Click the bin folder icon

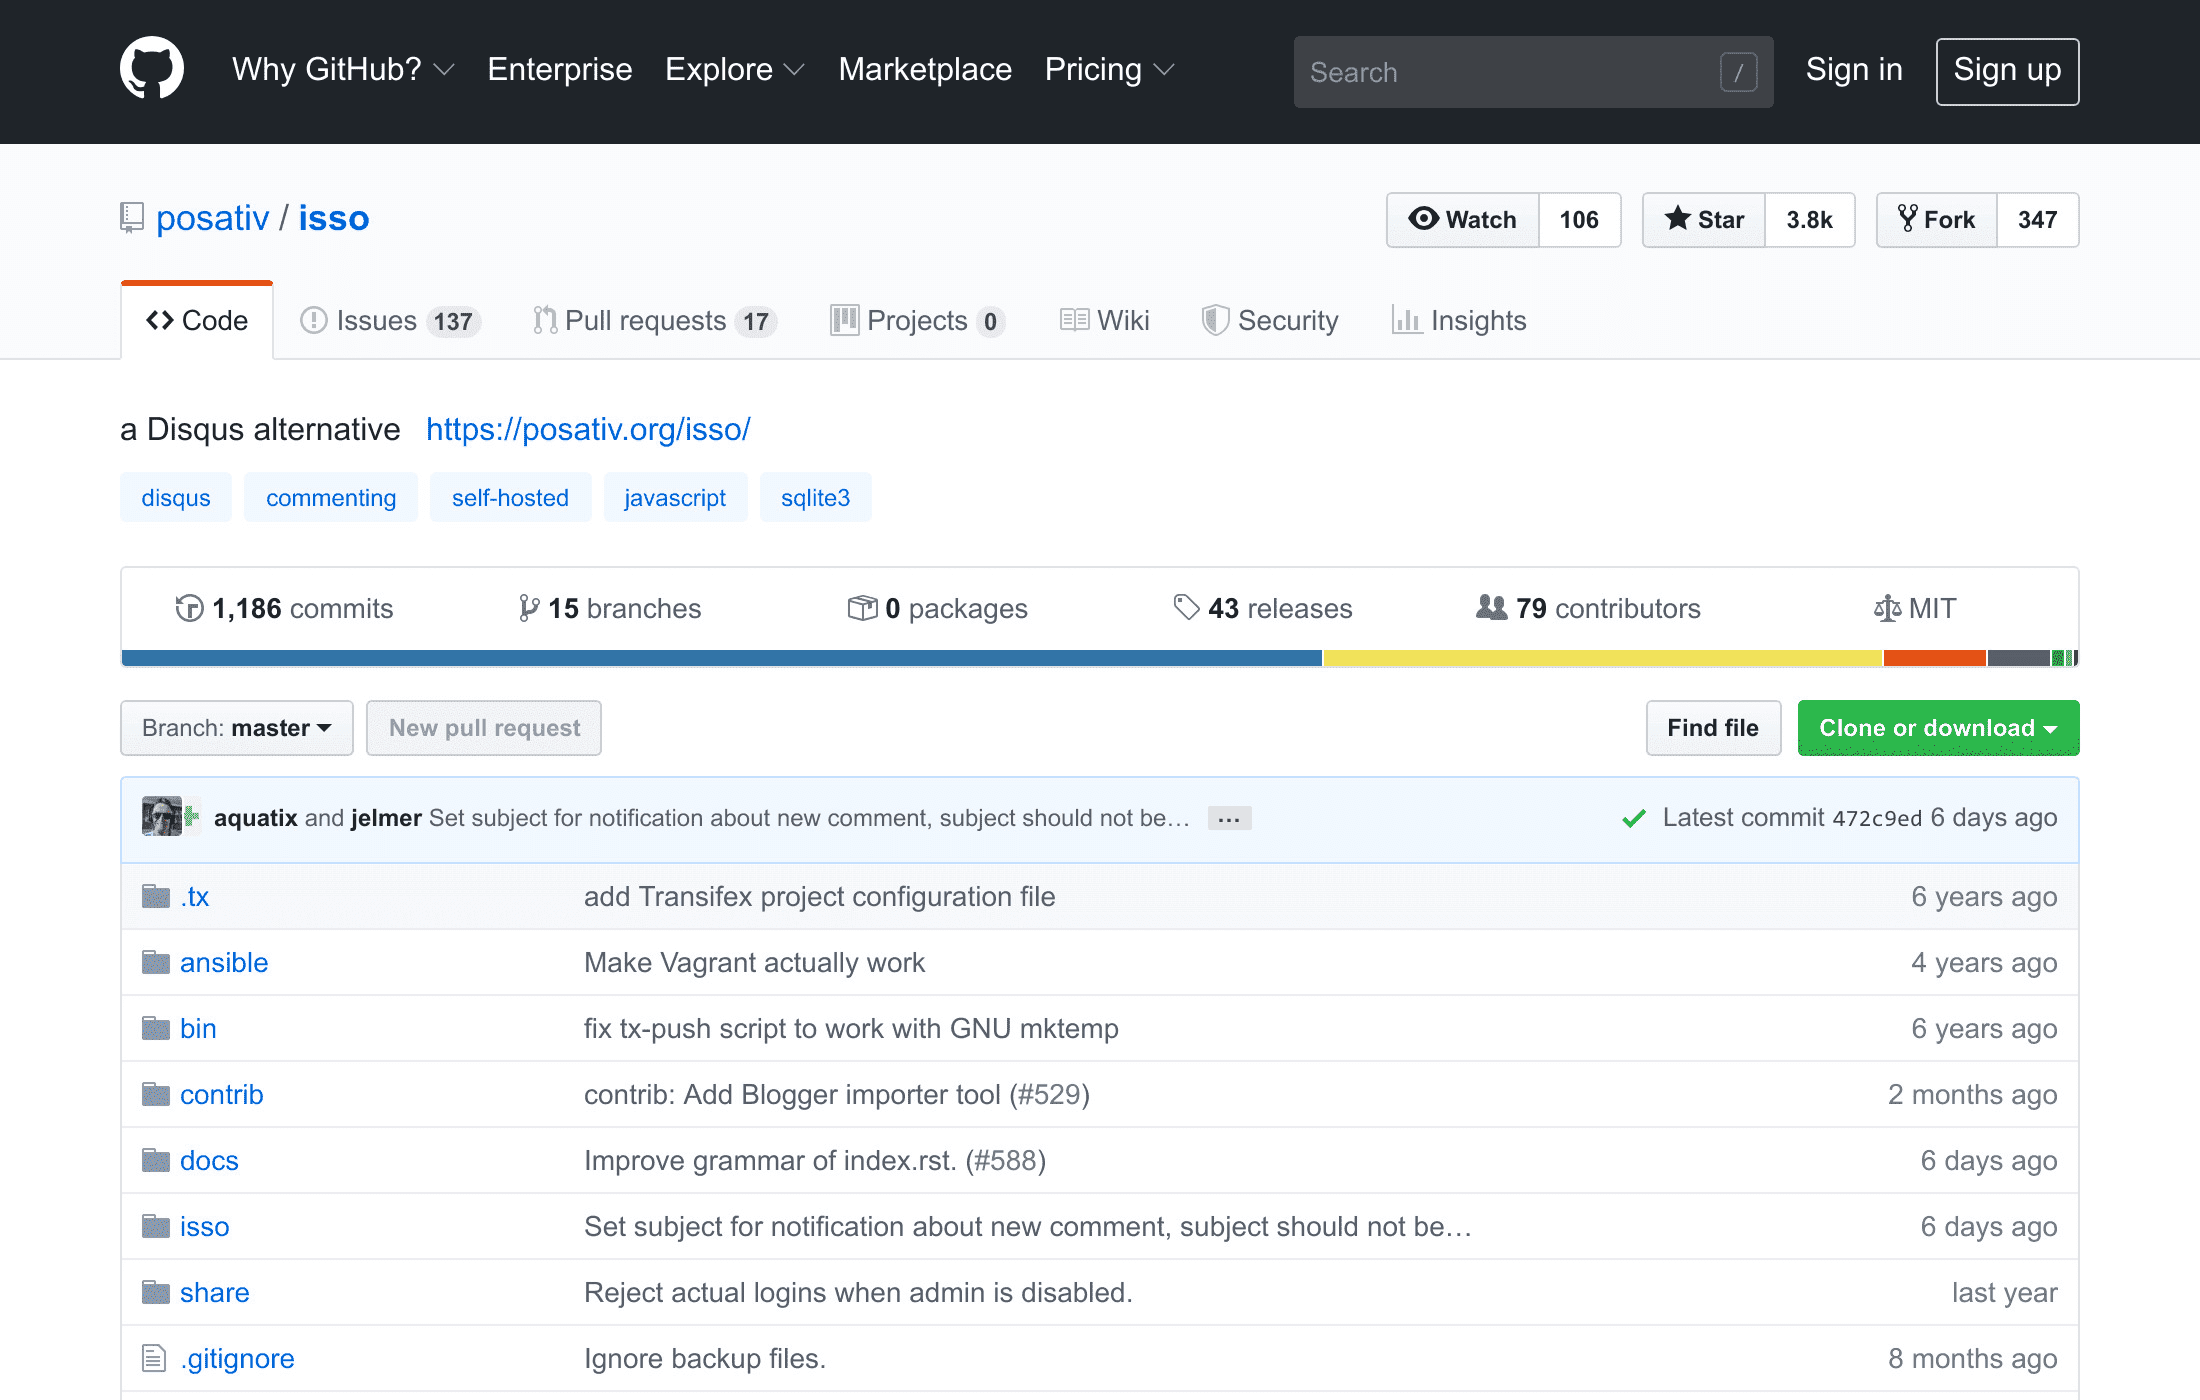tap(156, 1028)
